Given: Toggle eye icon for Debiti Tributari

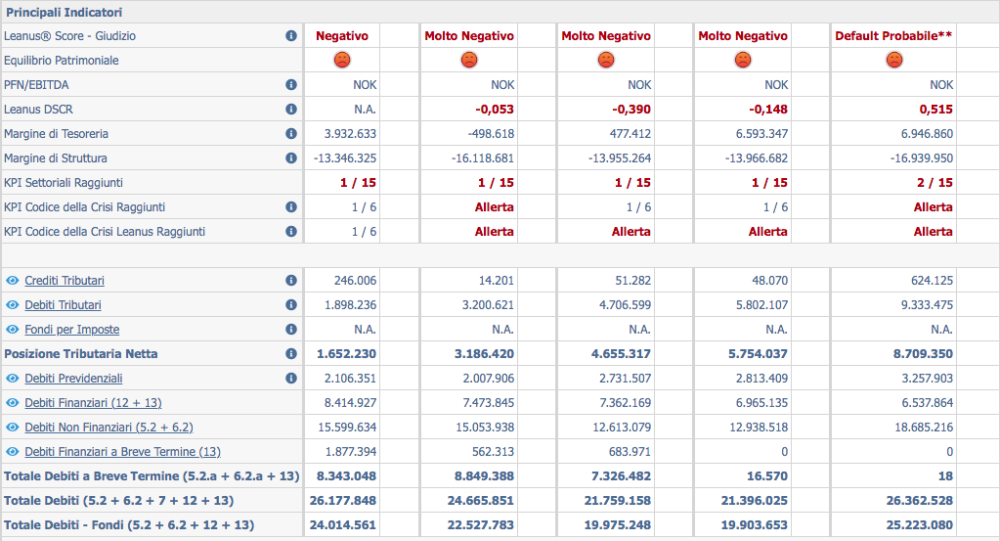Looking at the screenshot, I should 12,305.
